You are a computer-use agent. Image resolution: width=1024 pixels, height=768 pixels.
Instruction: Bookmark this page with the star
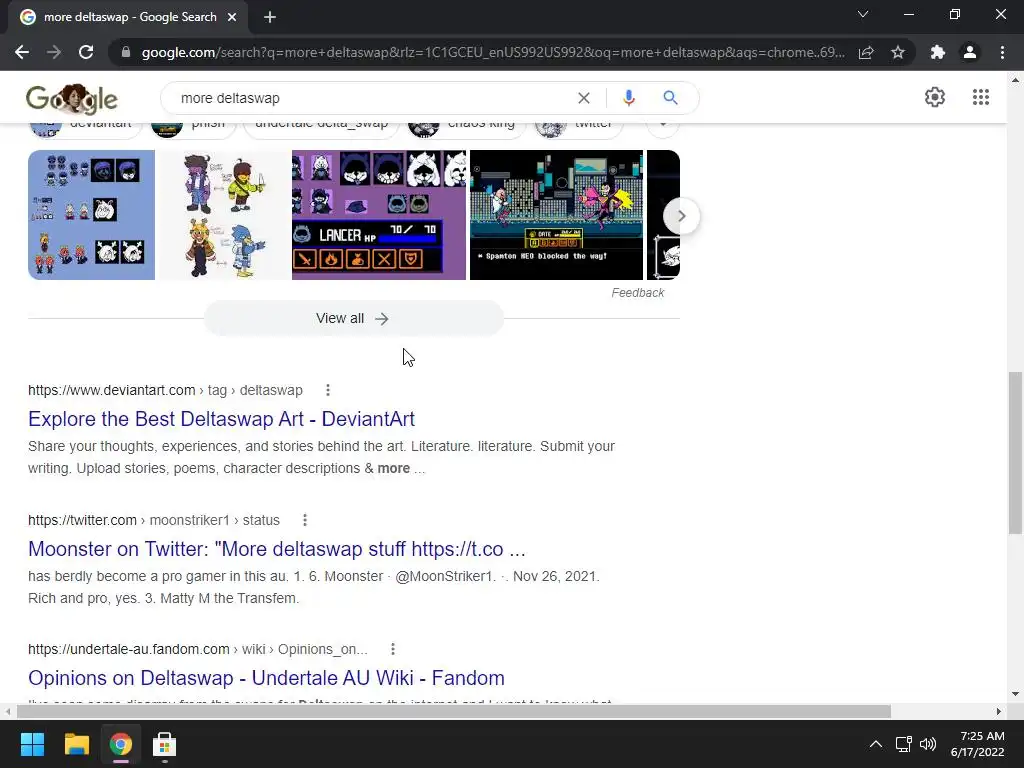898,52
